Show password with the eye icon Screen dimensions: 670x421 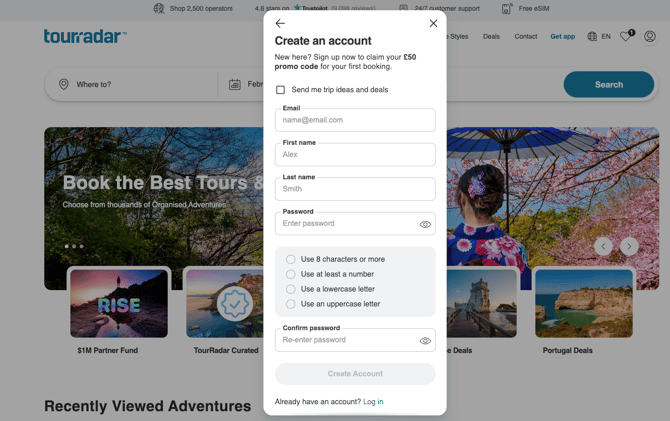[425, 225]
